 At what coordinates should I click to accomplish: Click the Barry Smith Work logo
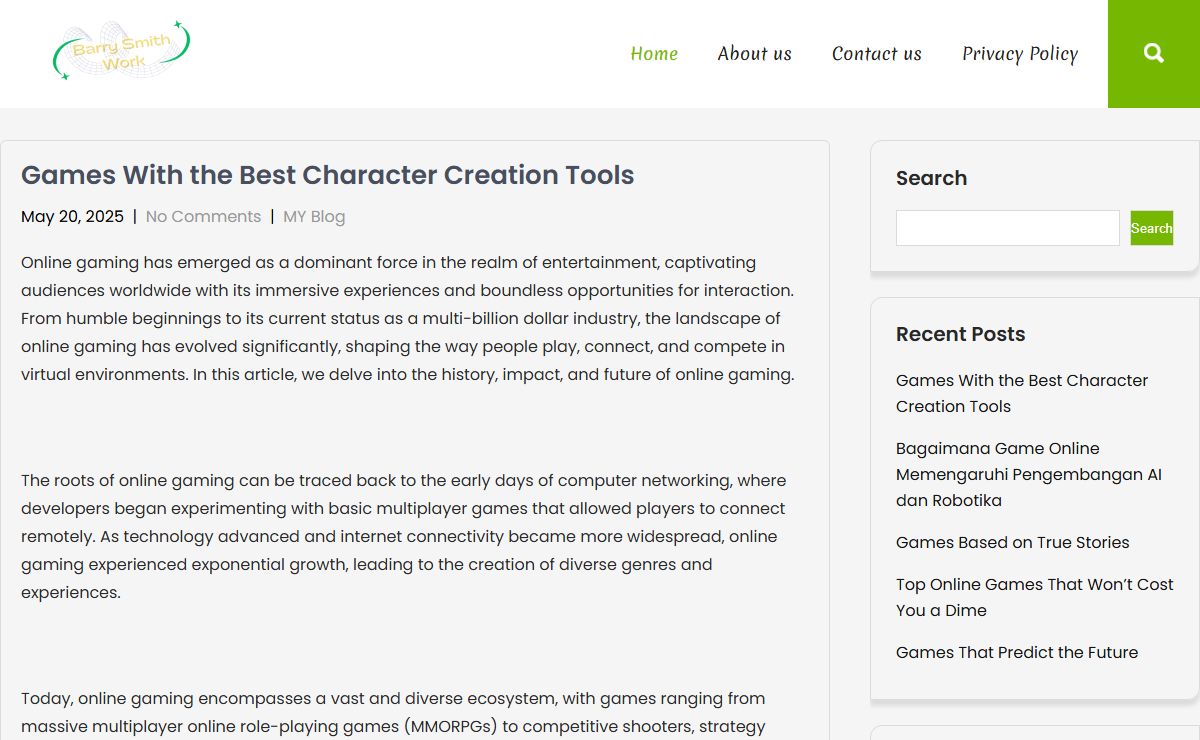(x=121, y=50)
